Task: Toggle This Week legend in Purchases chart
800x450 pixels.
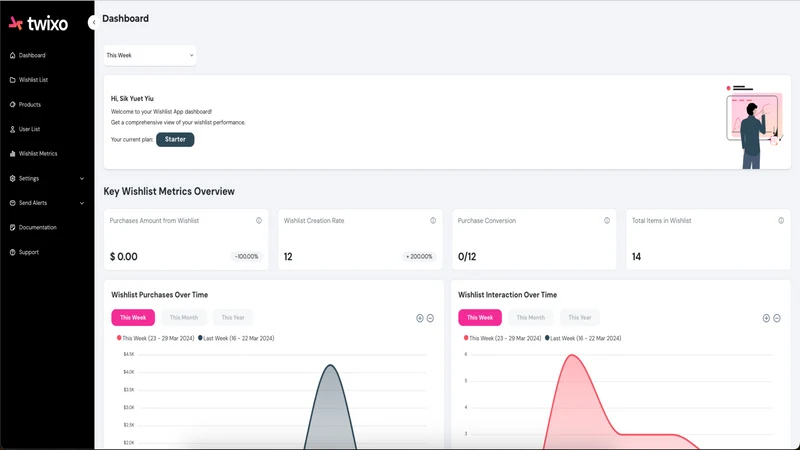Action: pyautogui.click(x=156, y=338)
